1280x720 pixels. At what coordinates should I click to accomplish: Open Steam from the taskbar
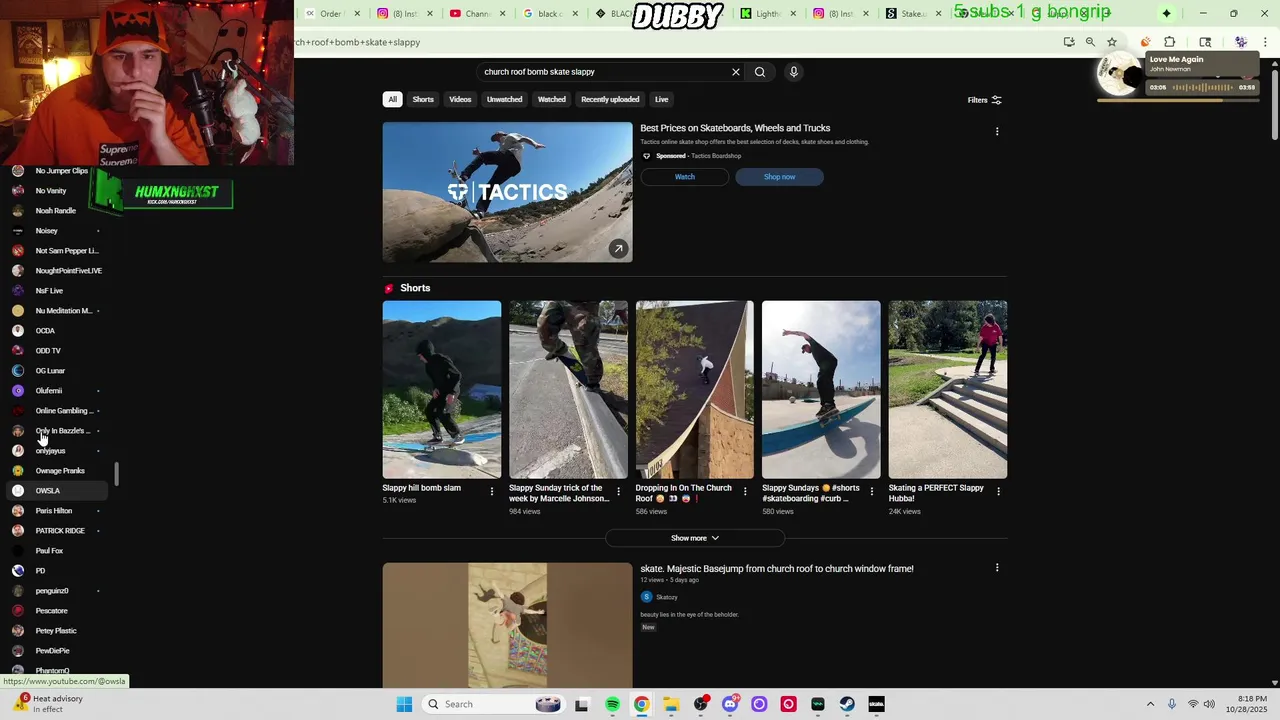tap(847, 704)
